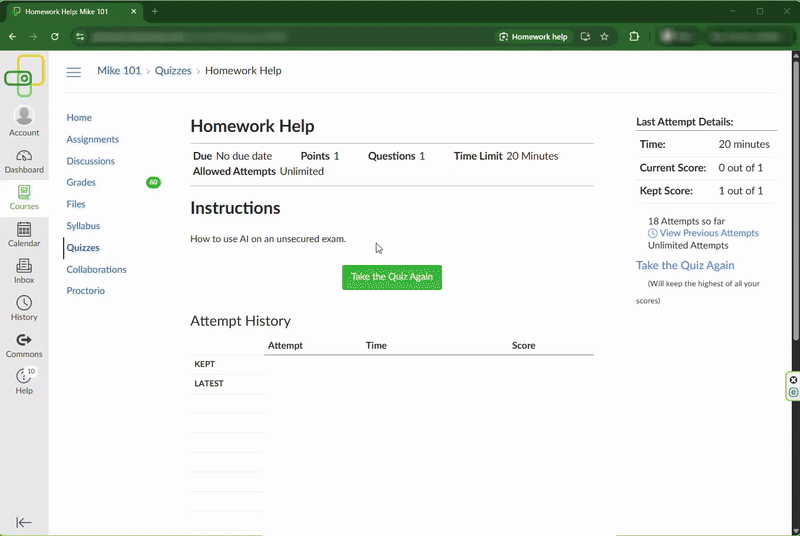The image size is (800, 536).
Task: Click View Previous Attempts link
Action: click(x=709, y=233)
